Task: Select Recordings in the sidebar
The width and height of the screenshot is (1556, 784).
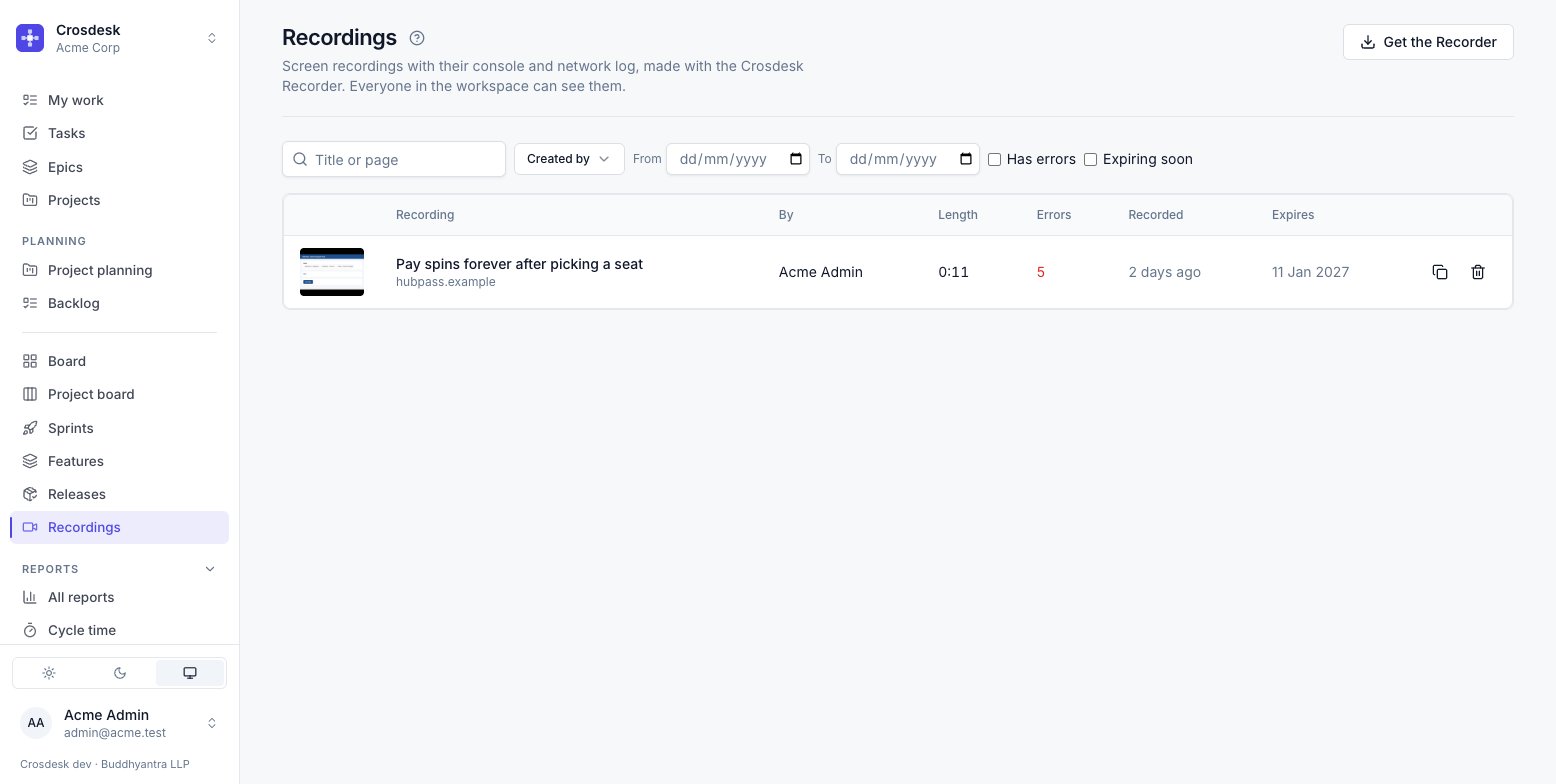Action: tap(120, 527)
